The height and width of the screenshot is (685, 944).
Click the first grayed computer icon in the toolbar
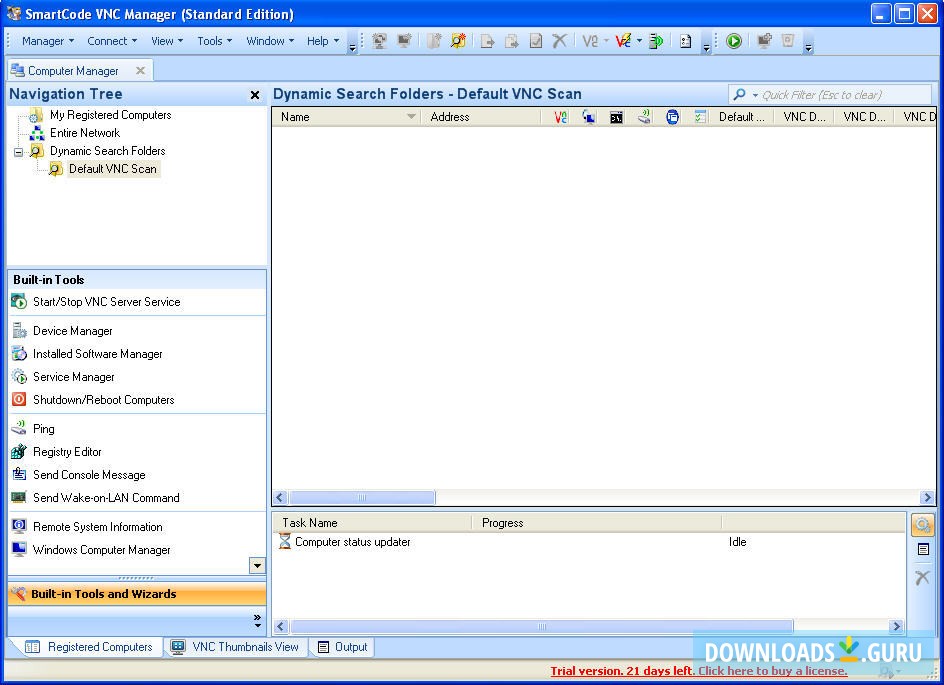click(379, 41)
